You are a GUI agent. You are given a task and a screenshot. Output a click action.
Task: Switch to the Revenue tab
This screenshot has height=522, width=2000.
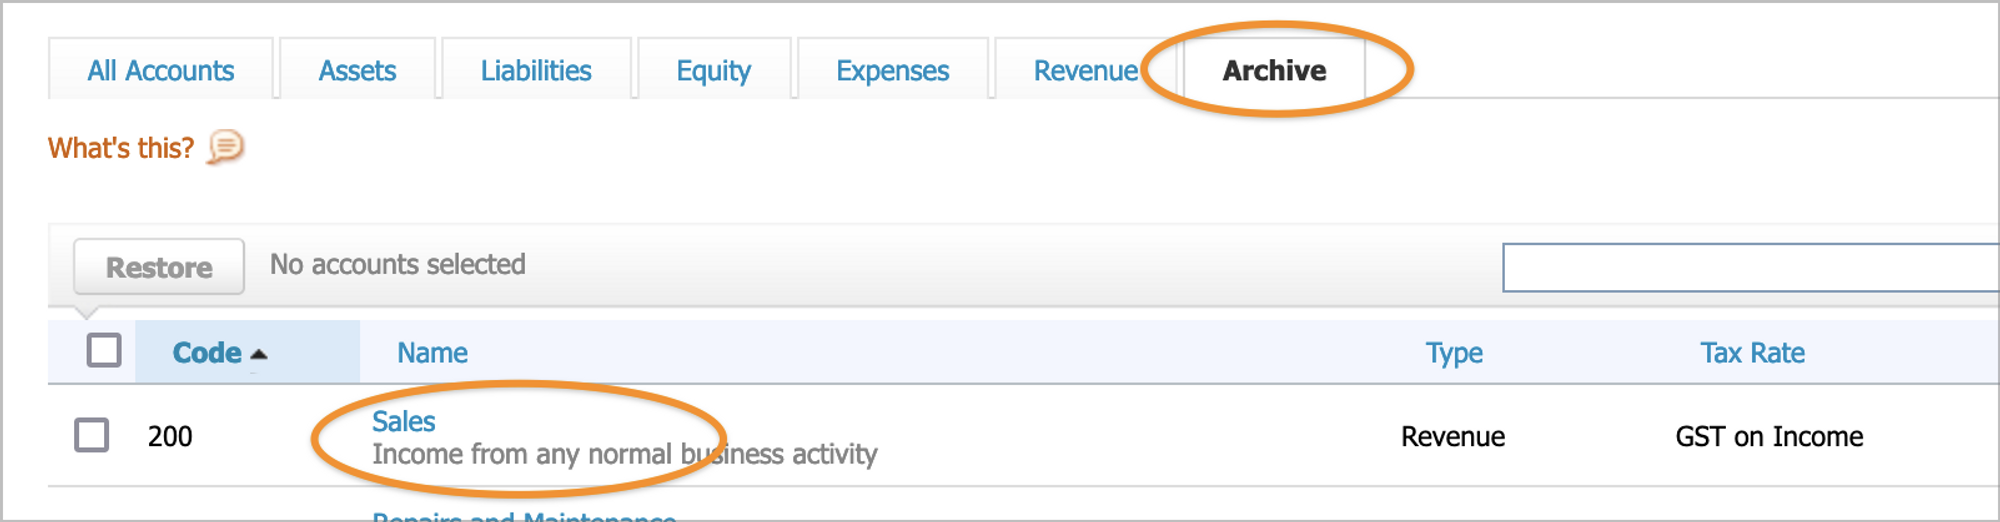[x=1086, y=70]
